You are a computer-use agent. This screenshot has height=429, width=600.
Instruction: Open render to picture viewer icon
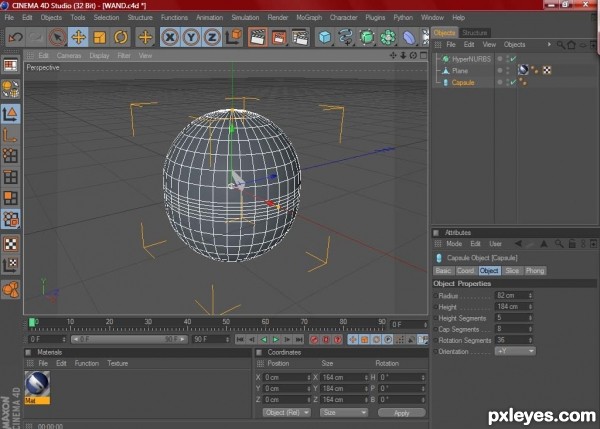[x=279, y=38]
